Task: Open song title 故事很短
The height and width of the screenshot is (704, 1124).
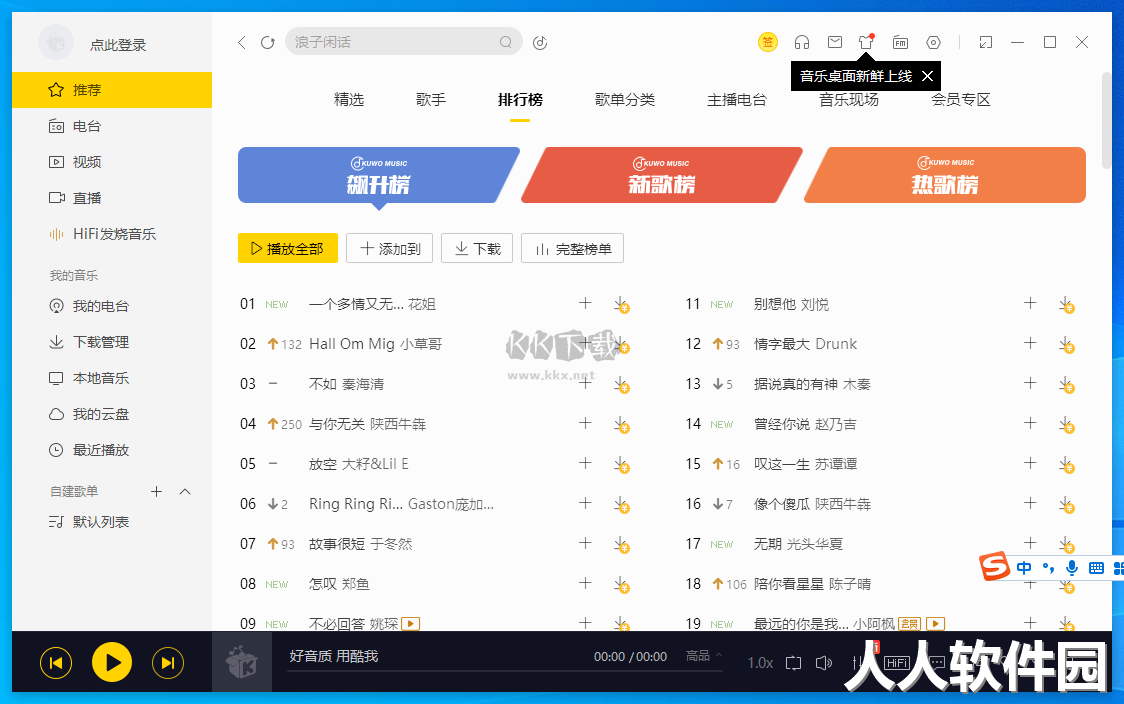Action: 337,544
